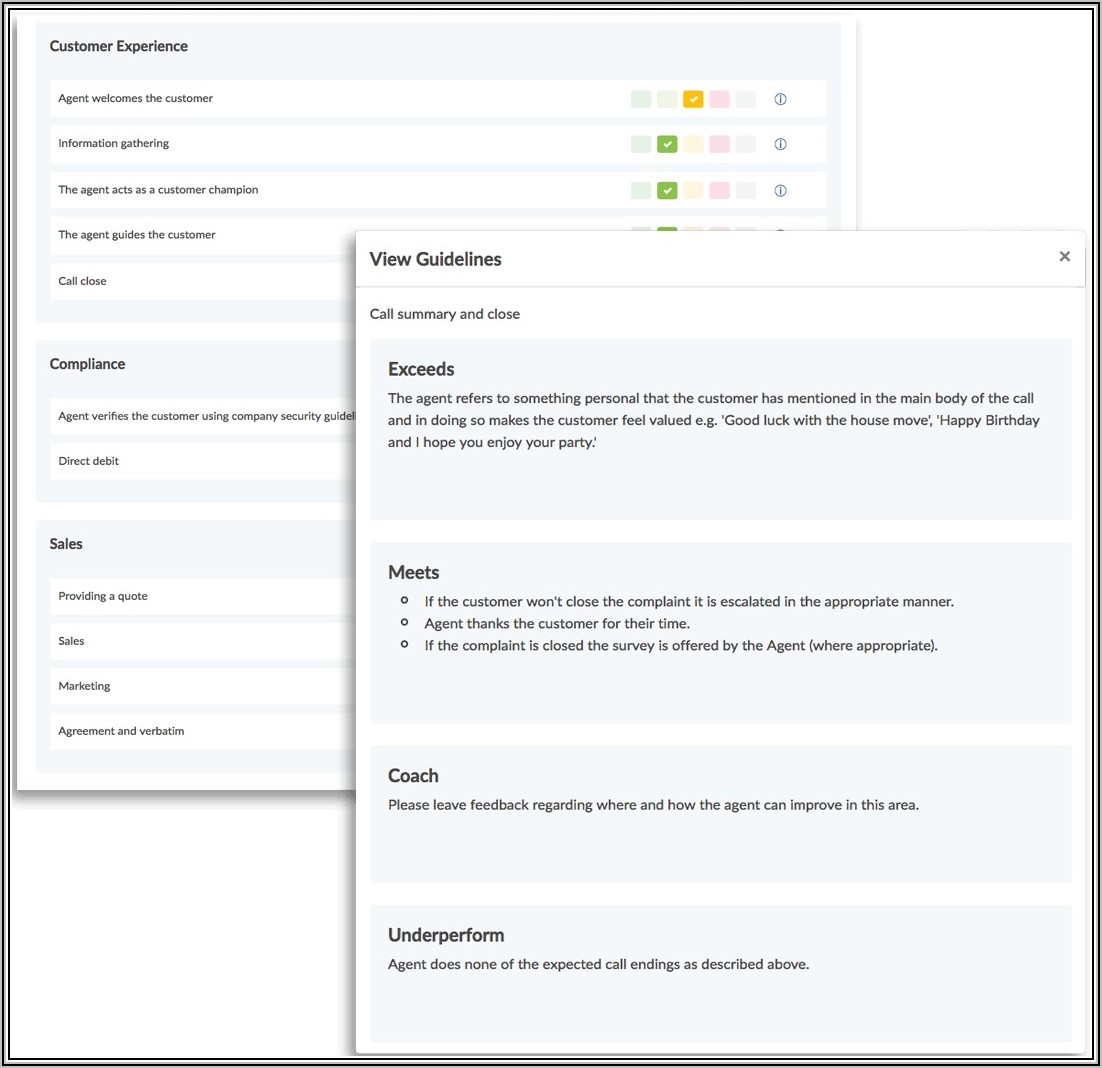The image size is (1102, 1068).
Task: Toggle green checked box in customer champion row
Action: pos(667,190)
